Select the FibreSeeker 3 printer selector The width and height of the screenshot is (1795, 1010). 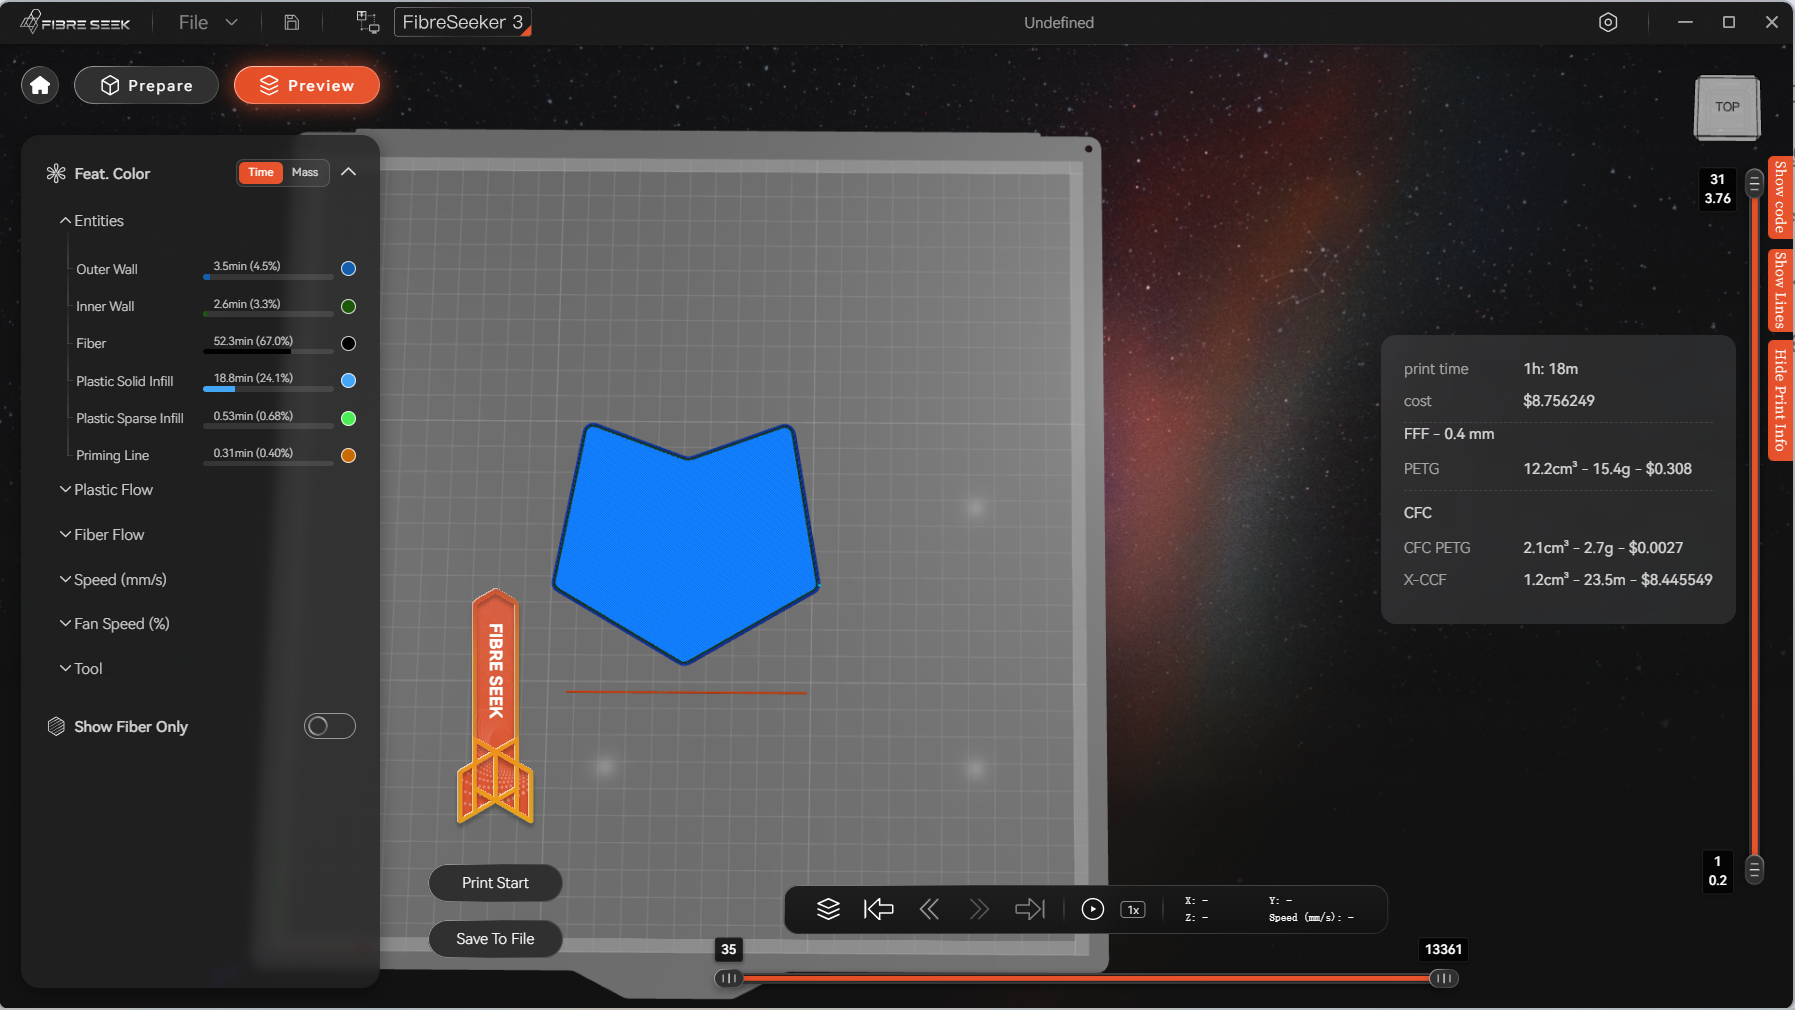tap(463, 22)
